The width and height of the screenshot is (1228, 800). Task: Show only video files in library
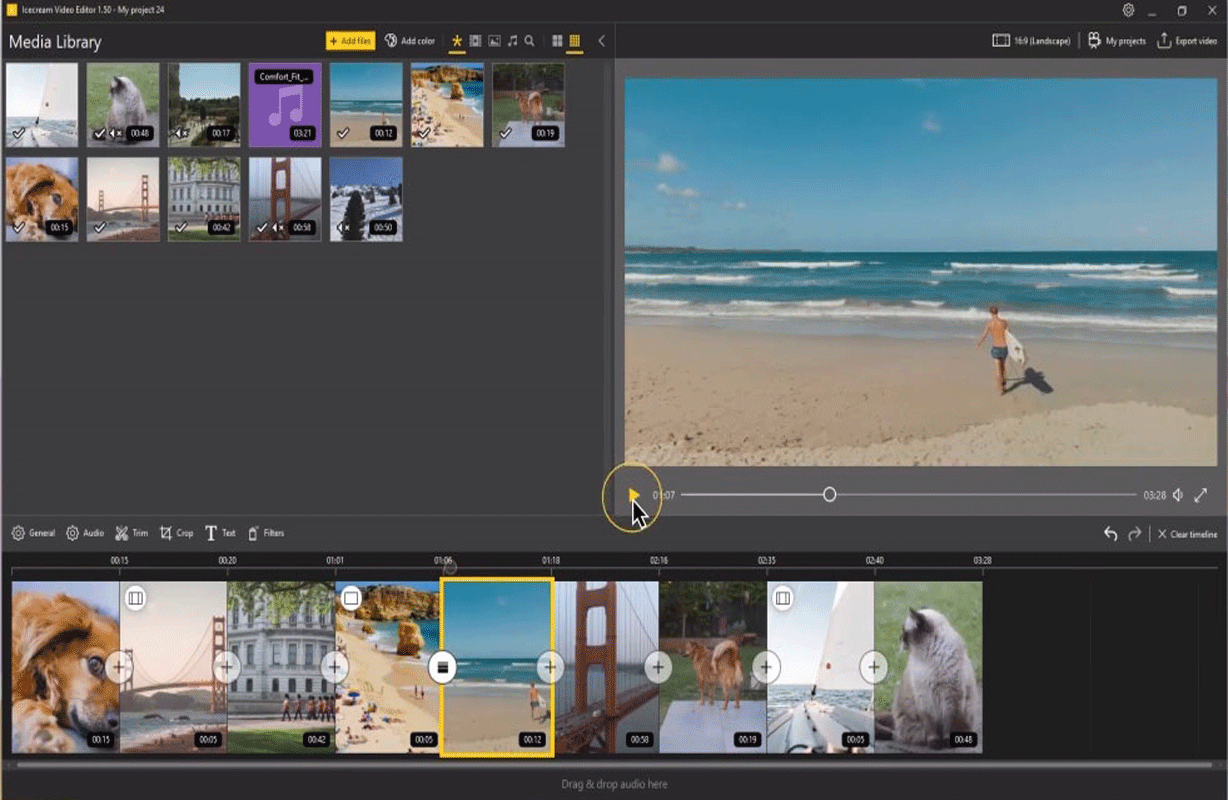pos(476,41)
